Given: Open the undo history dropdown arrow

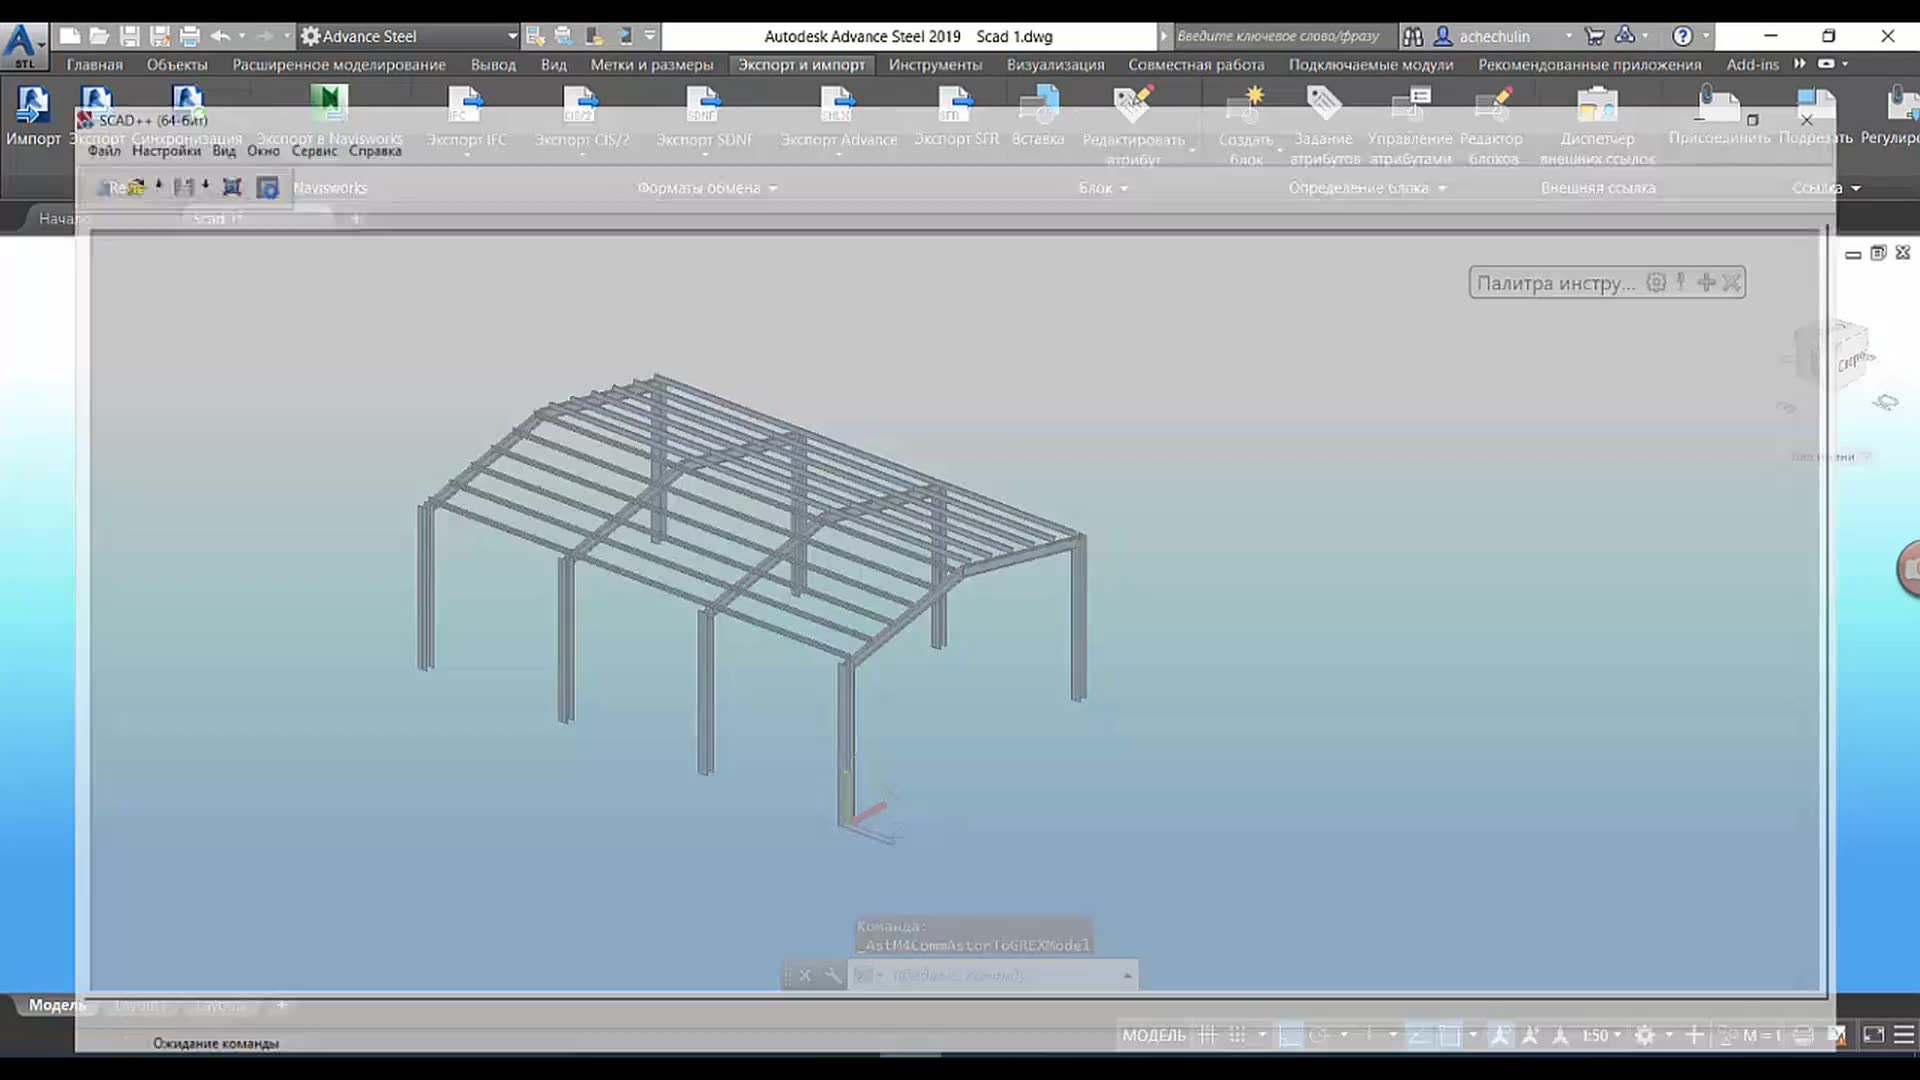Looking at the screenshot, I should (x=242, y=36).
